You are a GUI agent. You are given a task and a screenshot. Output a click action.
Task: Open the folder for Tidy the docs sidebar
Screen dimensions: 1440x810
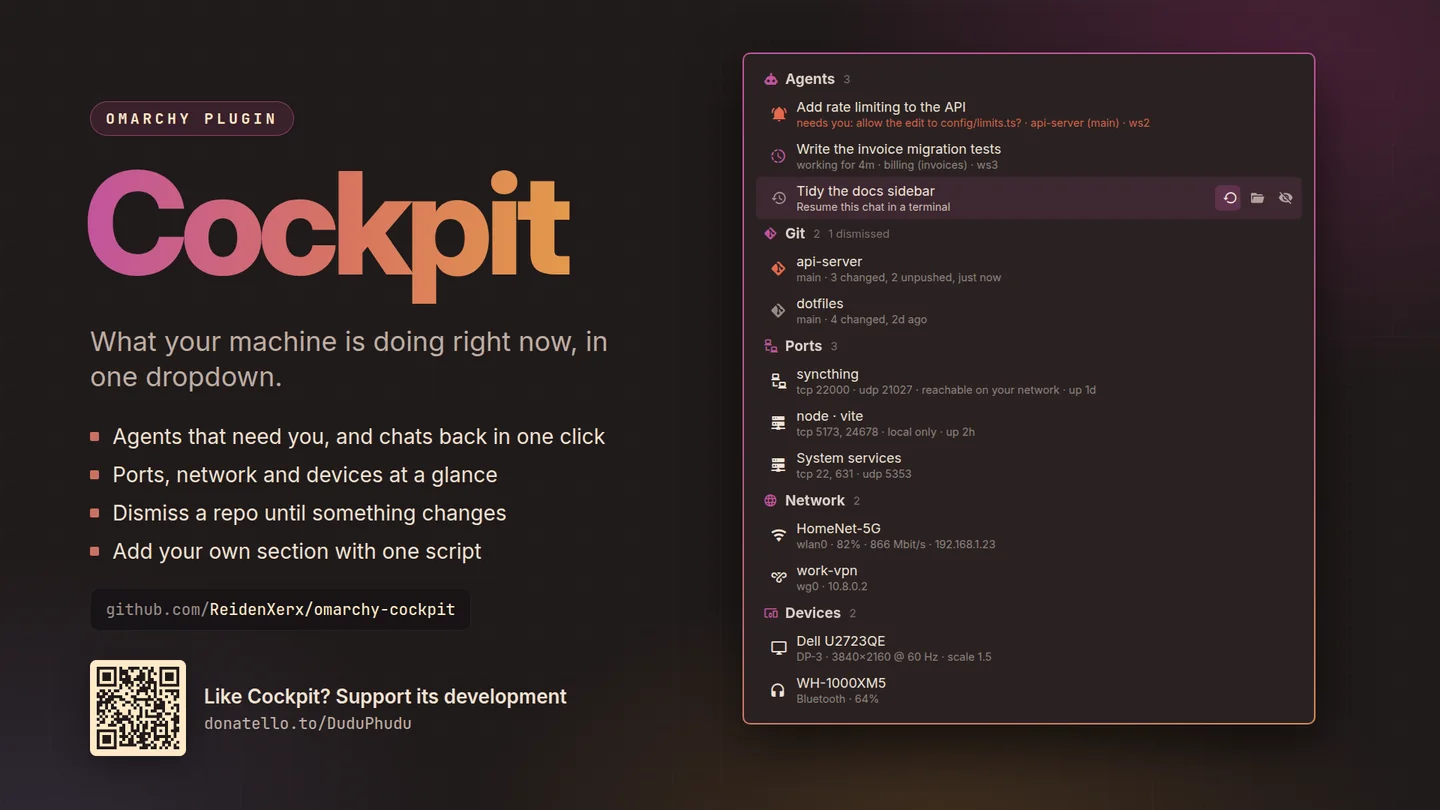[x=1257, y=198]
